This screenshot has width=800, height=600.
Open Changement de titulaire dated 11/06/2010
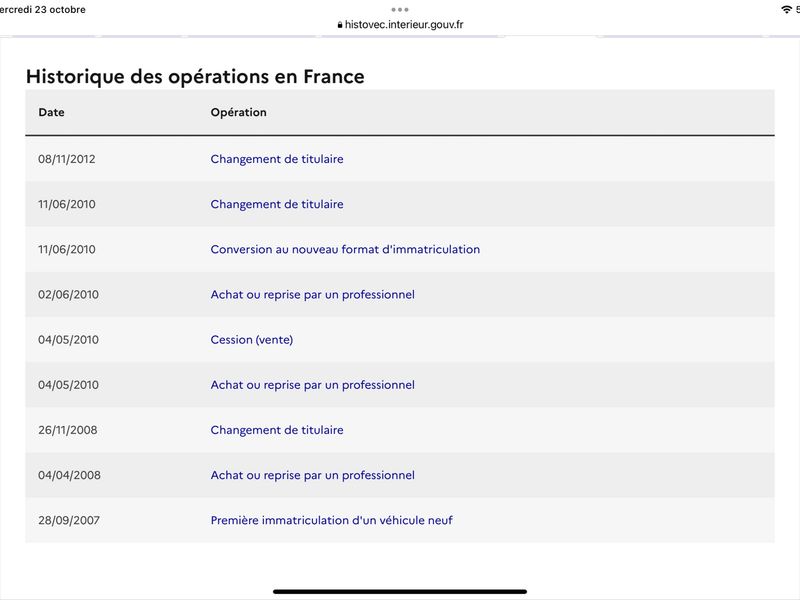coord(277,204)
